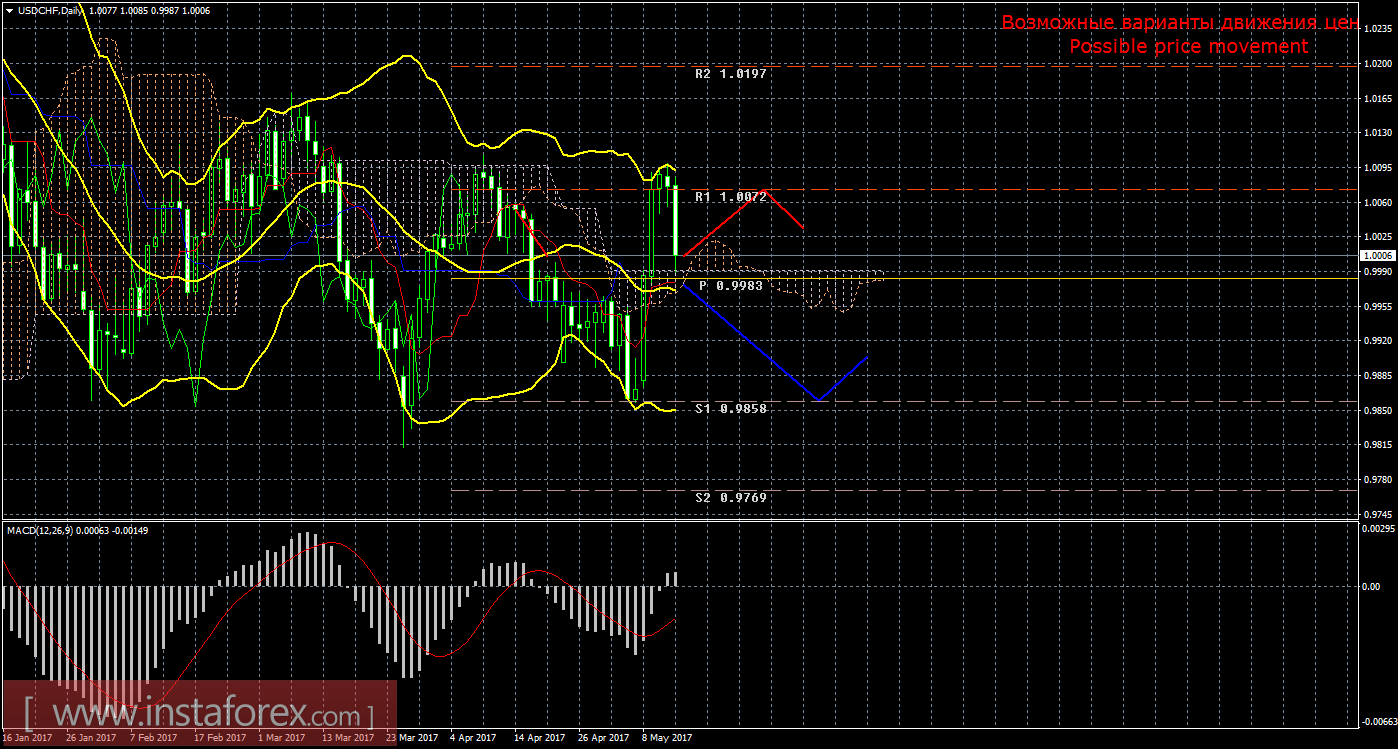Screen dimensions: 1398x749
Task: Click the S2 0.9769 support label
Action: tap(731, 497)
